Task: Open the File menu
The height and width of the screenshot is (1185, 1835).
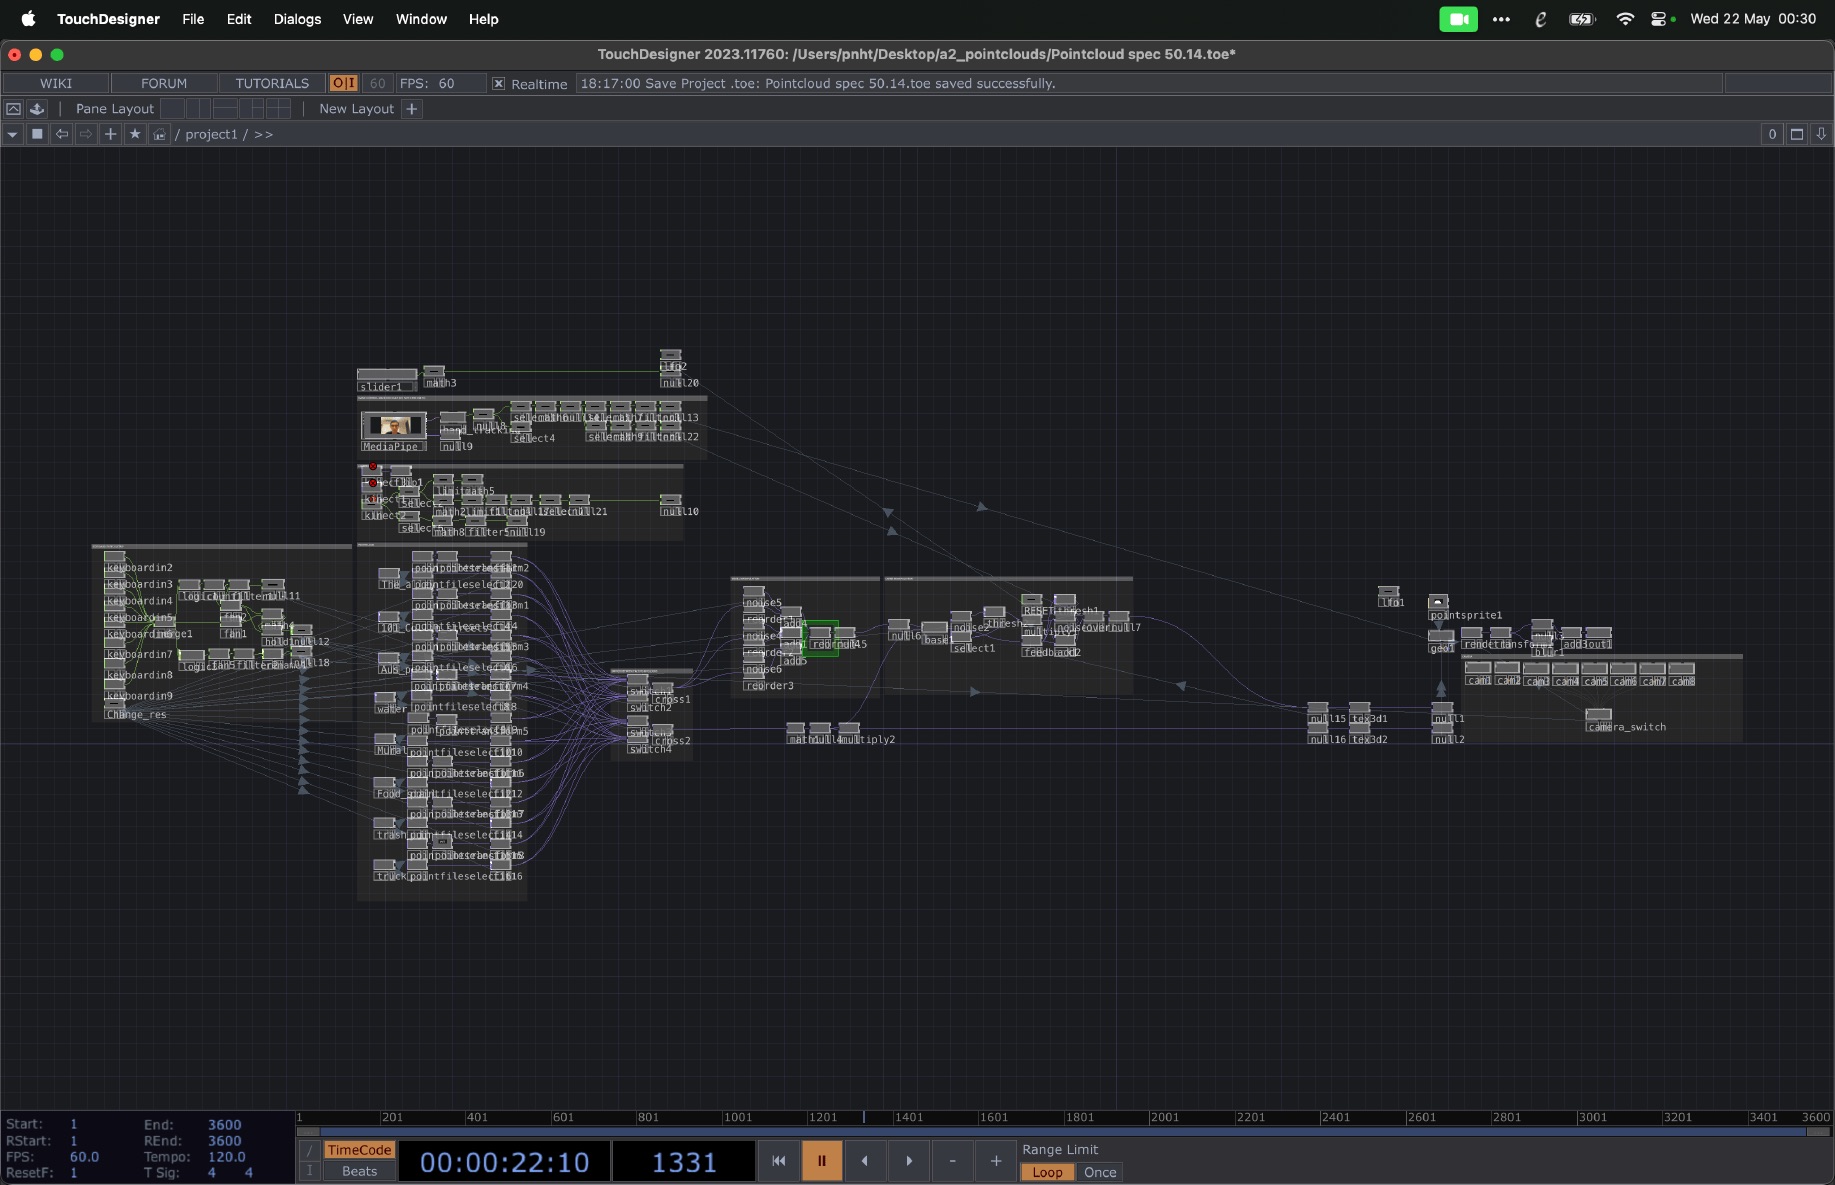Action: (193, 19)
